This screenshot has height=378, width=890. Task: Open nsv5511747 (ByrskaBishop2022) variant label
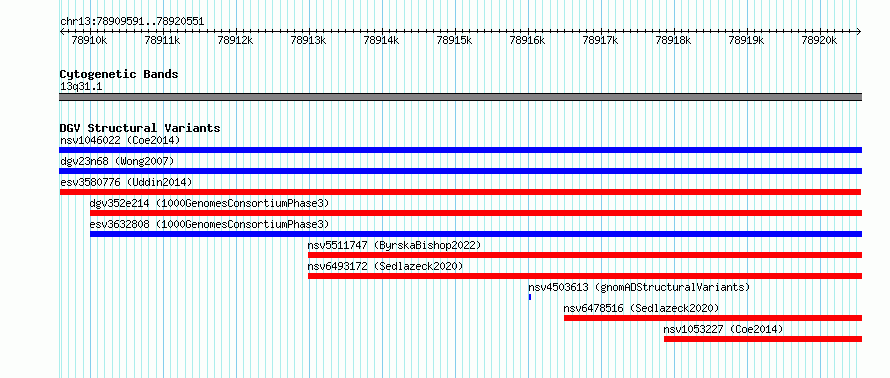(x=394, y=245)
